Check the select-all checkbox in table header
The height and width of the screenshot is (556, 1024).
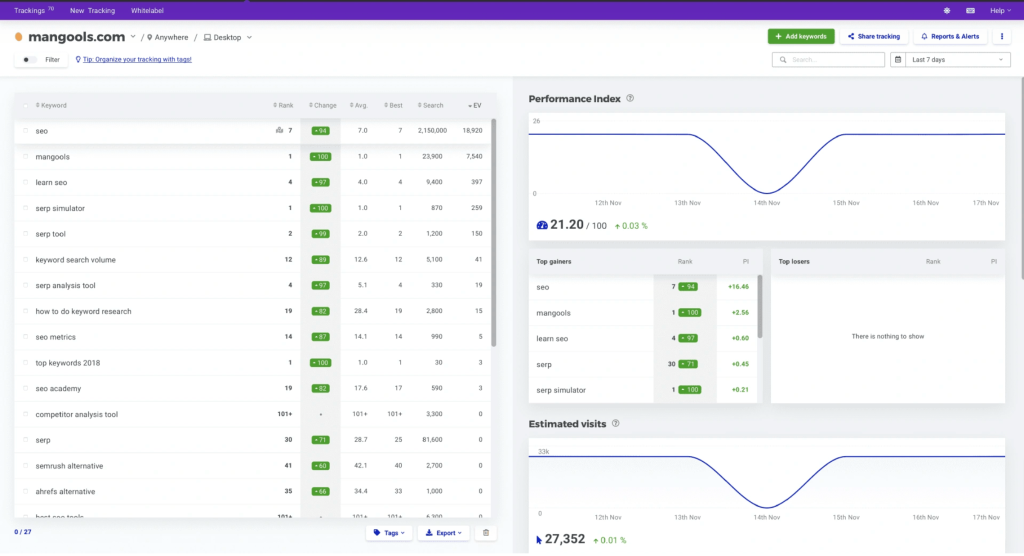[x=26, y=105]
